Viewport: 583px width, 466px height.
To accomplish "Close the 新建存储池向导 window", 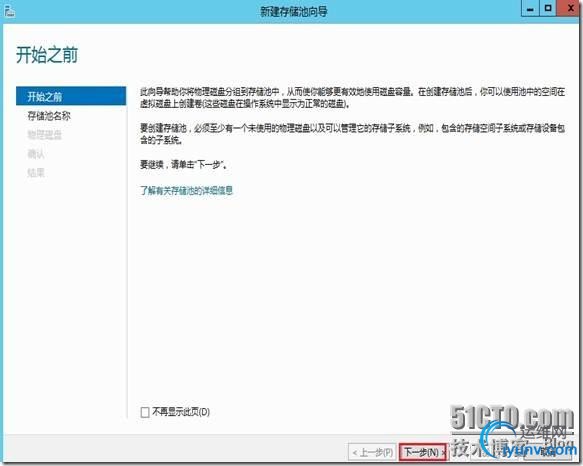I will click(569, 8).
